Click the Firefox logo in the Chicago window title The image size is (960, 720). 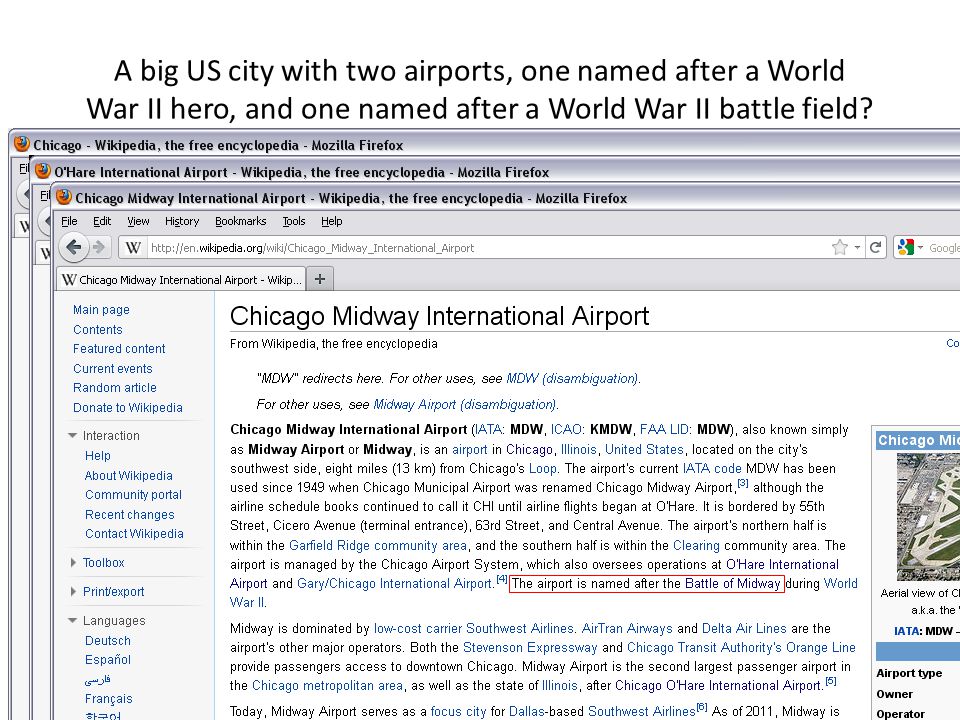coord(21,144)
